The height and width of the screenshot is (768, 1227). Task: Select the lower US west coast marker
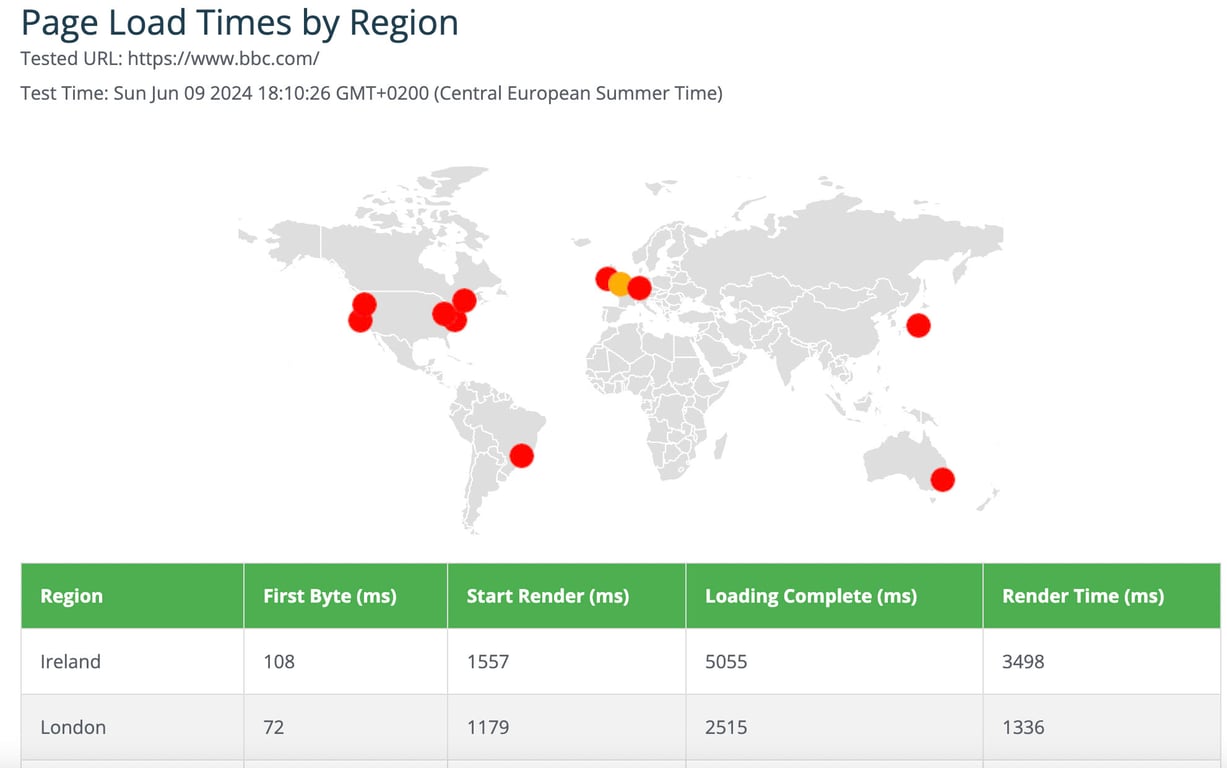click(x=360, y=320)
